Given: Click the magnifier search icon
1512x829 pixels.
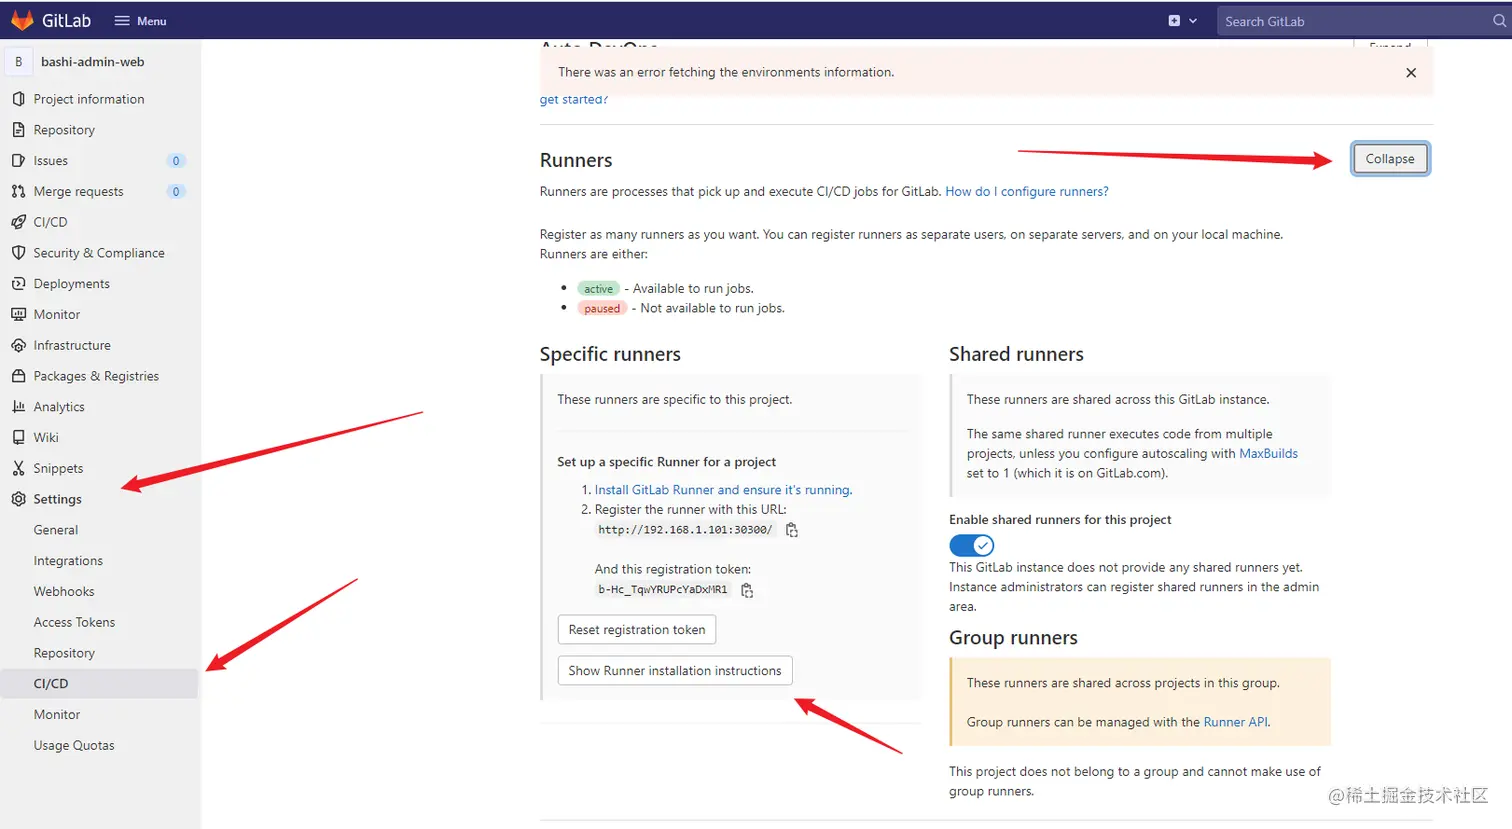Looking at the screenshot, I should [1500, 21].
